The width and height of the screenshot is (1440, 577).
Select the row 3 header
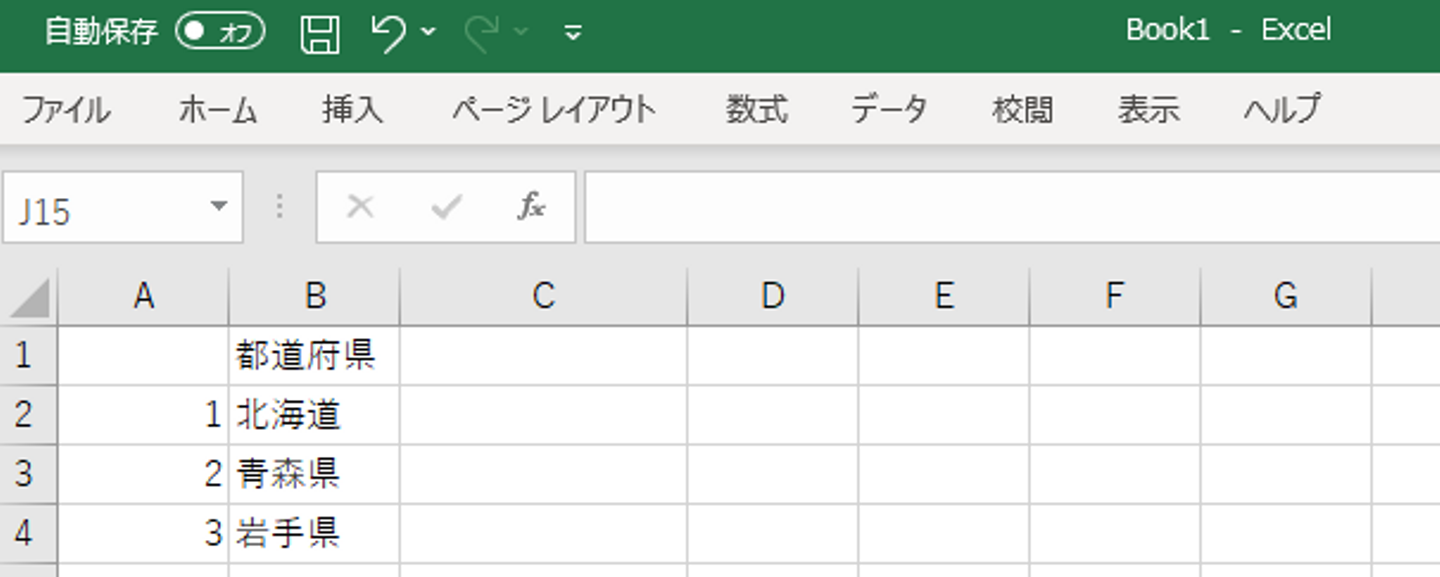pyautogui.click(x=24, y=474)
